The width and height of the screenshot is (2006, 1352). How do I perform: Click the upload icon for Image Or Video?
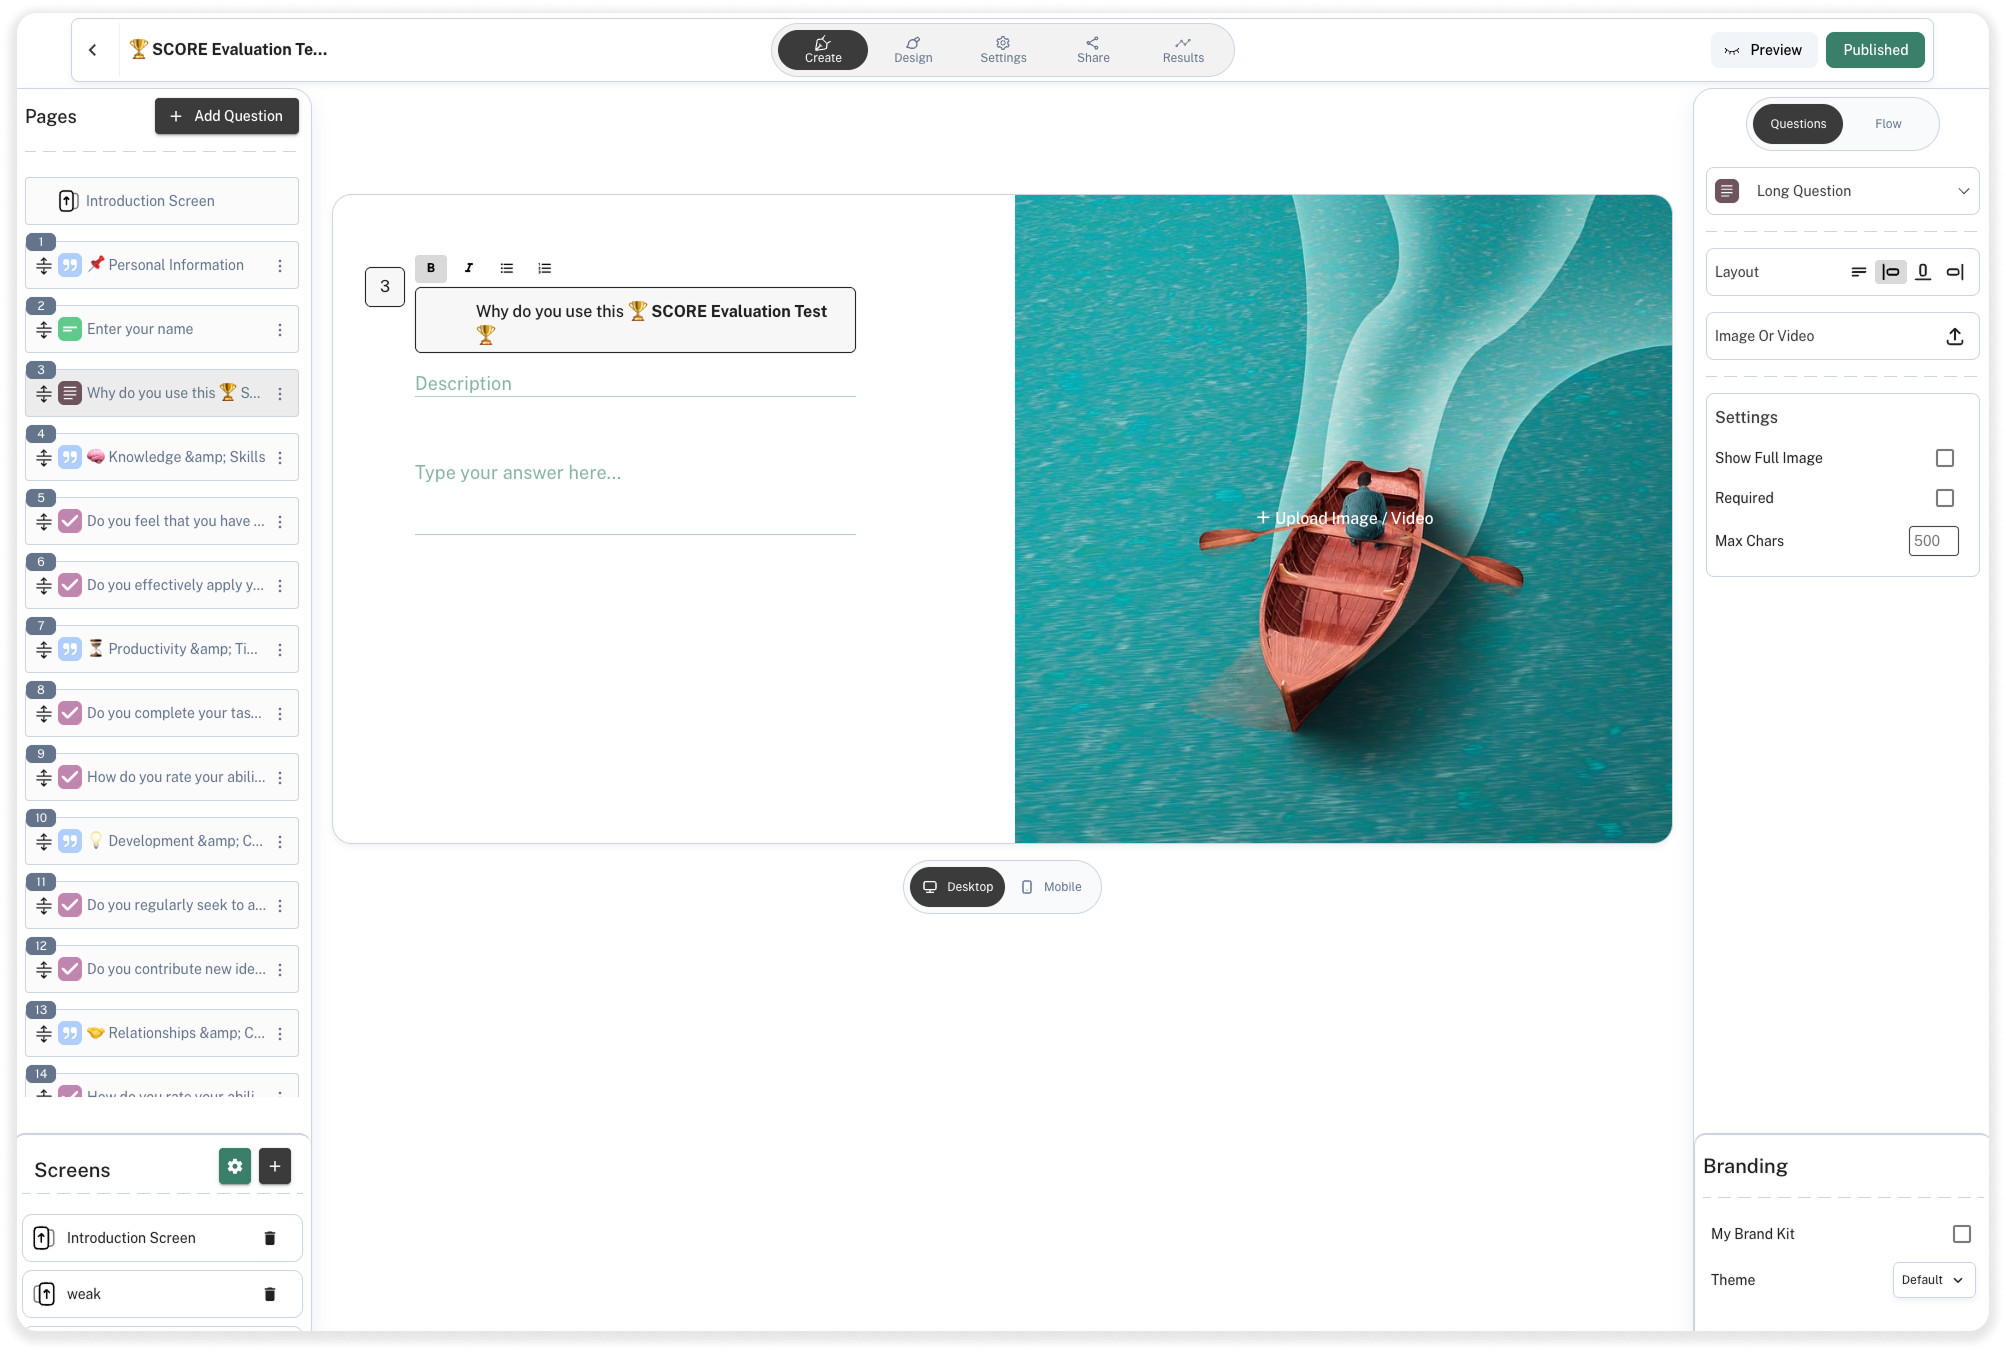[1954, 336]
